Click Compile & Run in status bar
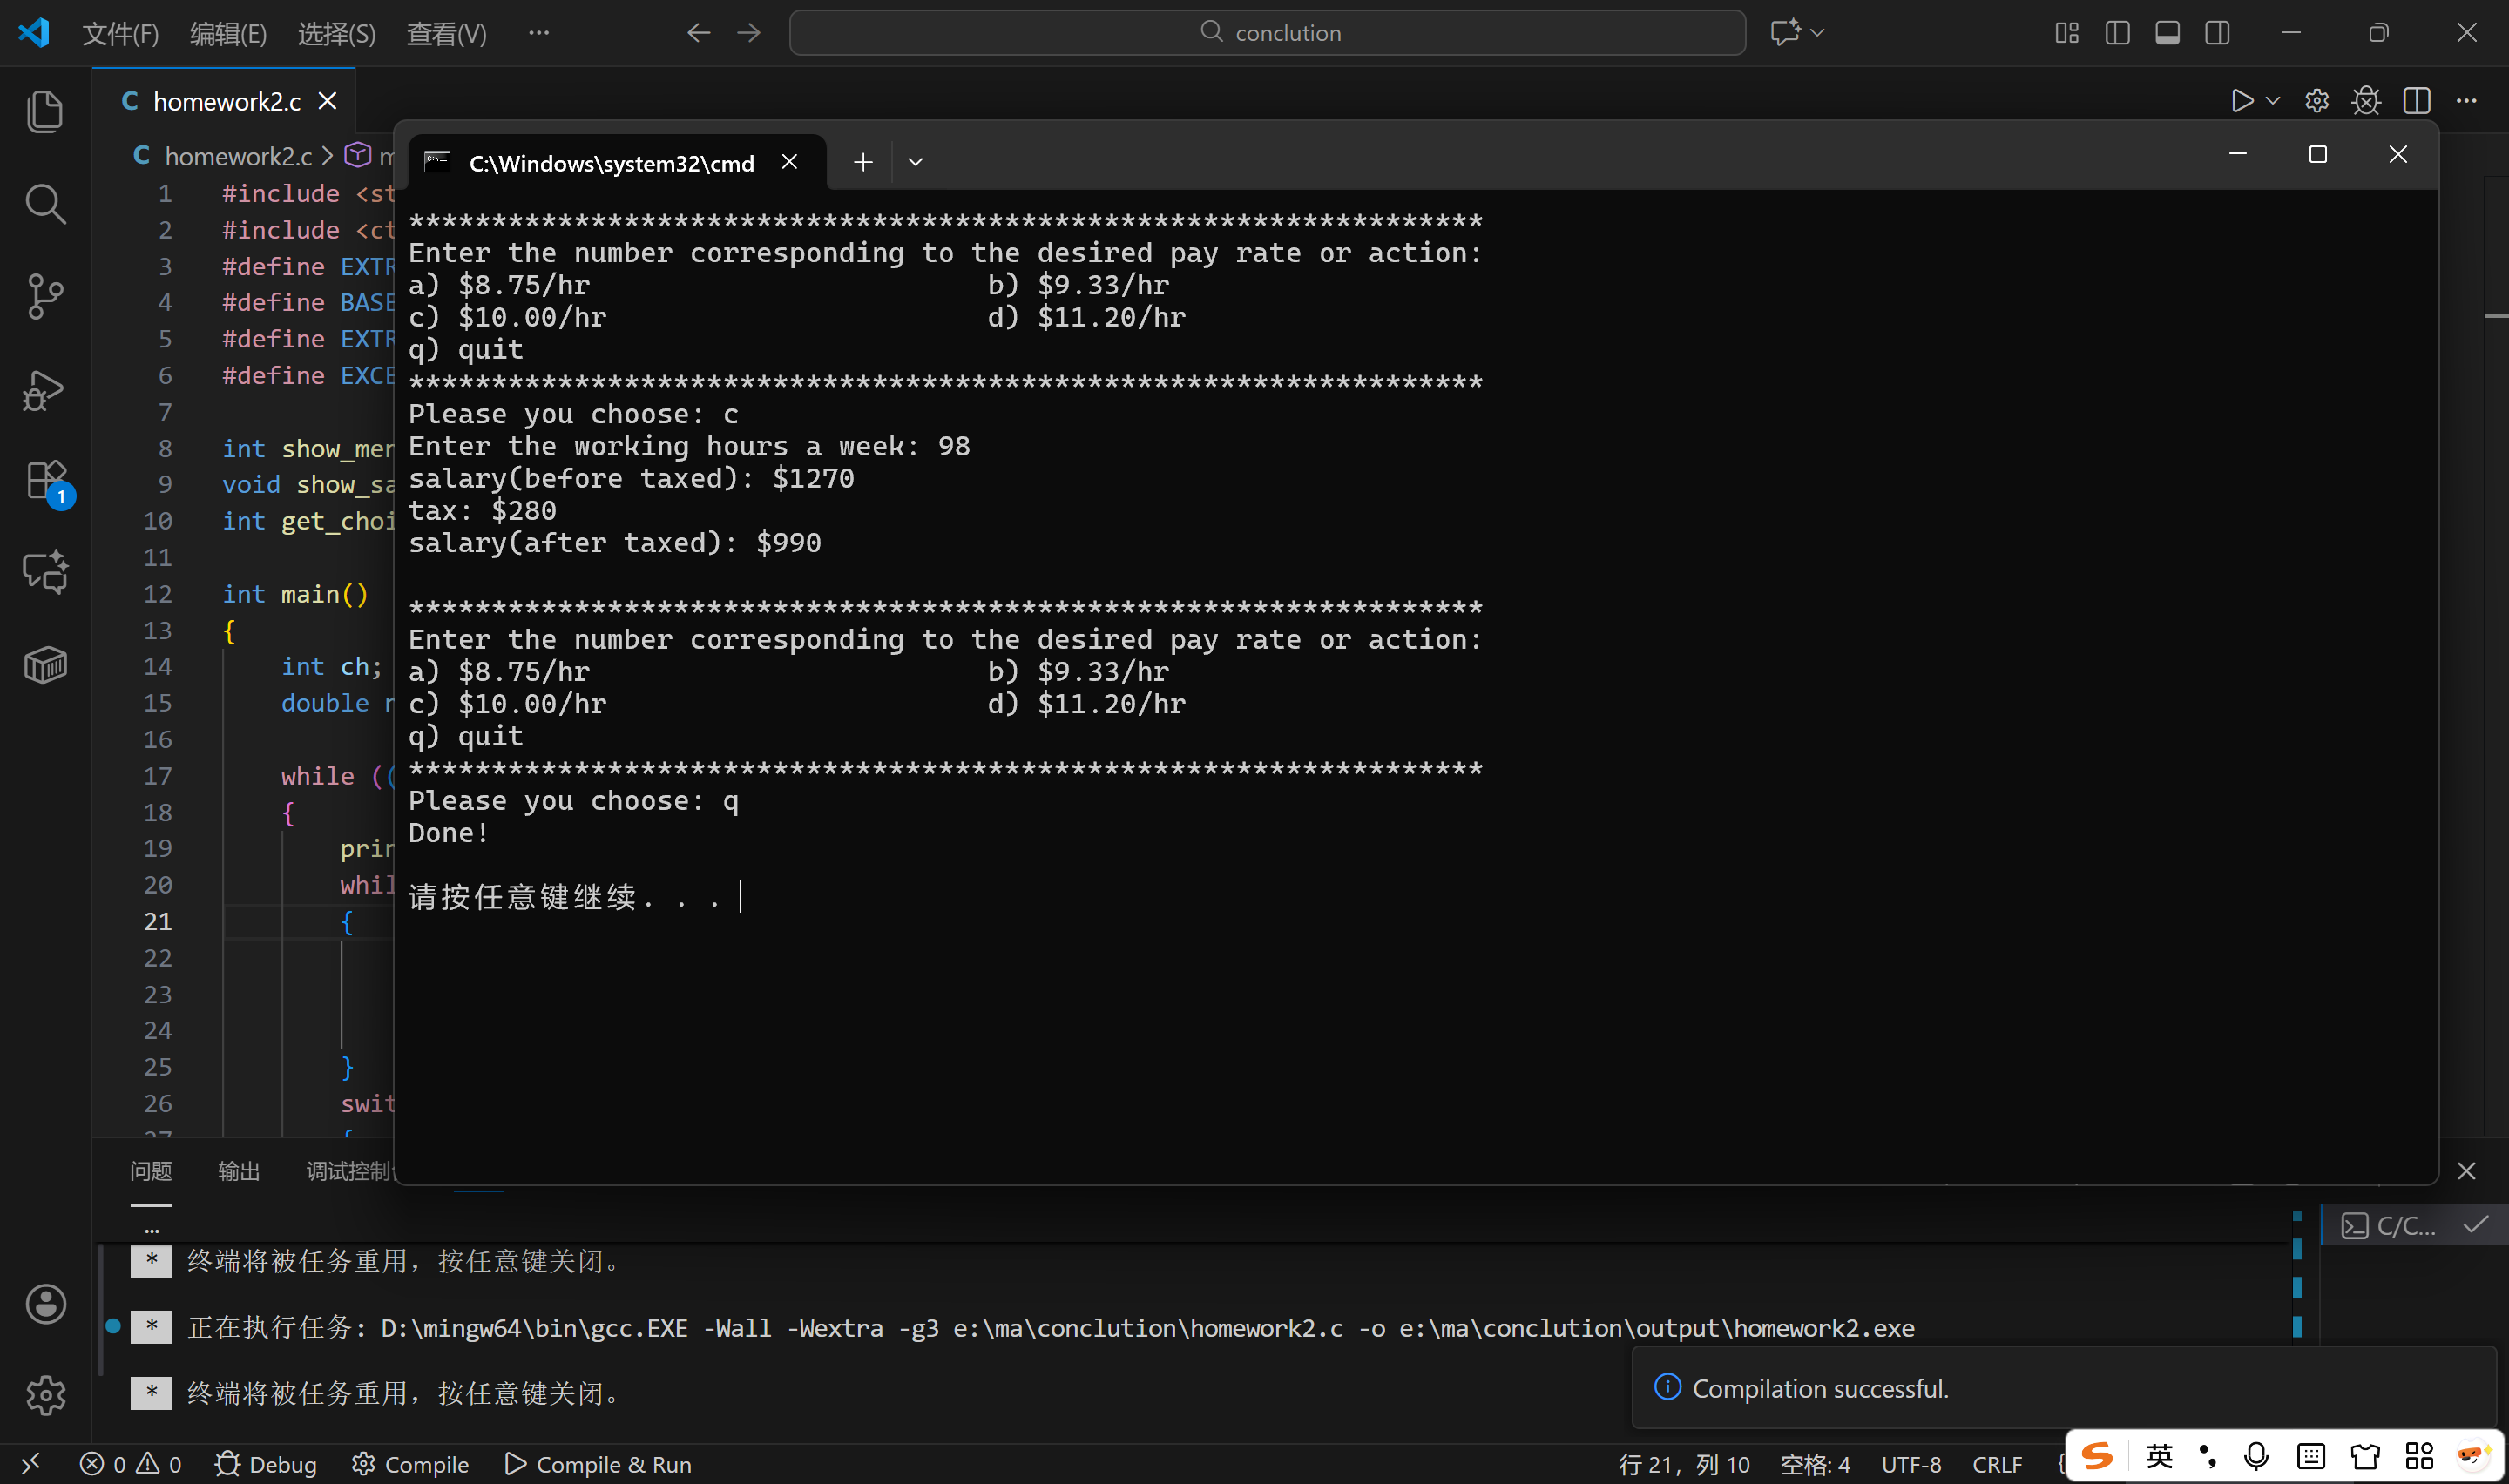The width and height of the screenshot is (2509, 1484). pos(598,1464)
